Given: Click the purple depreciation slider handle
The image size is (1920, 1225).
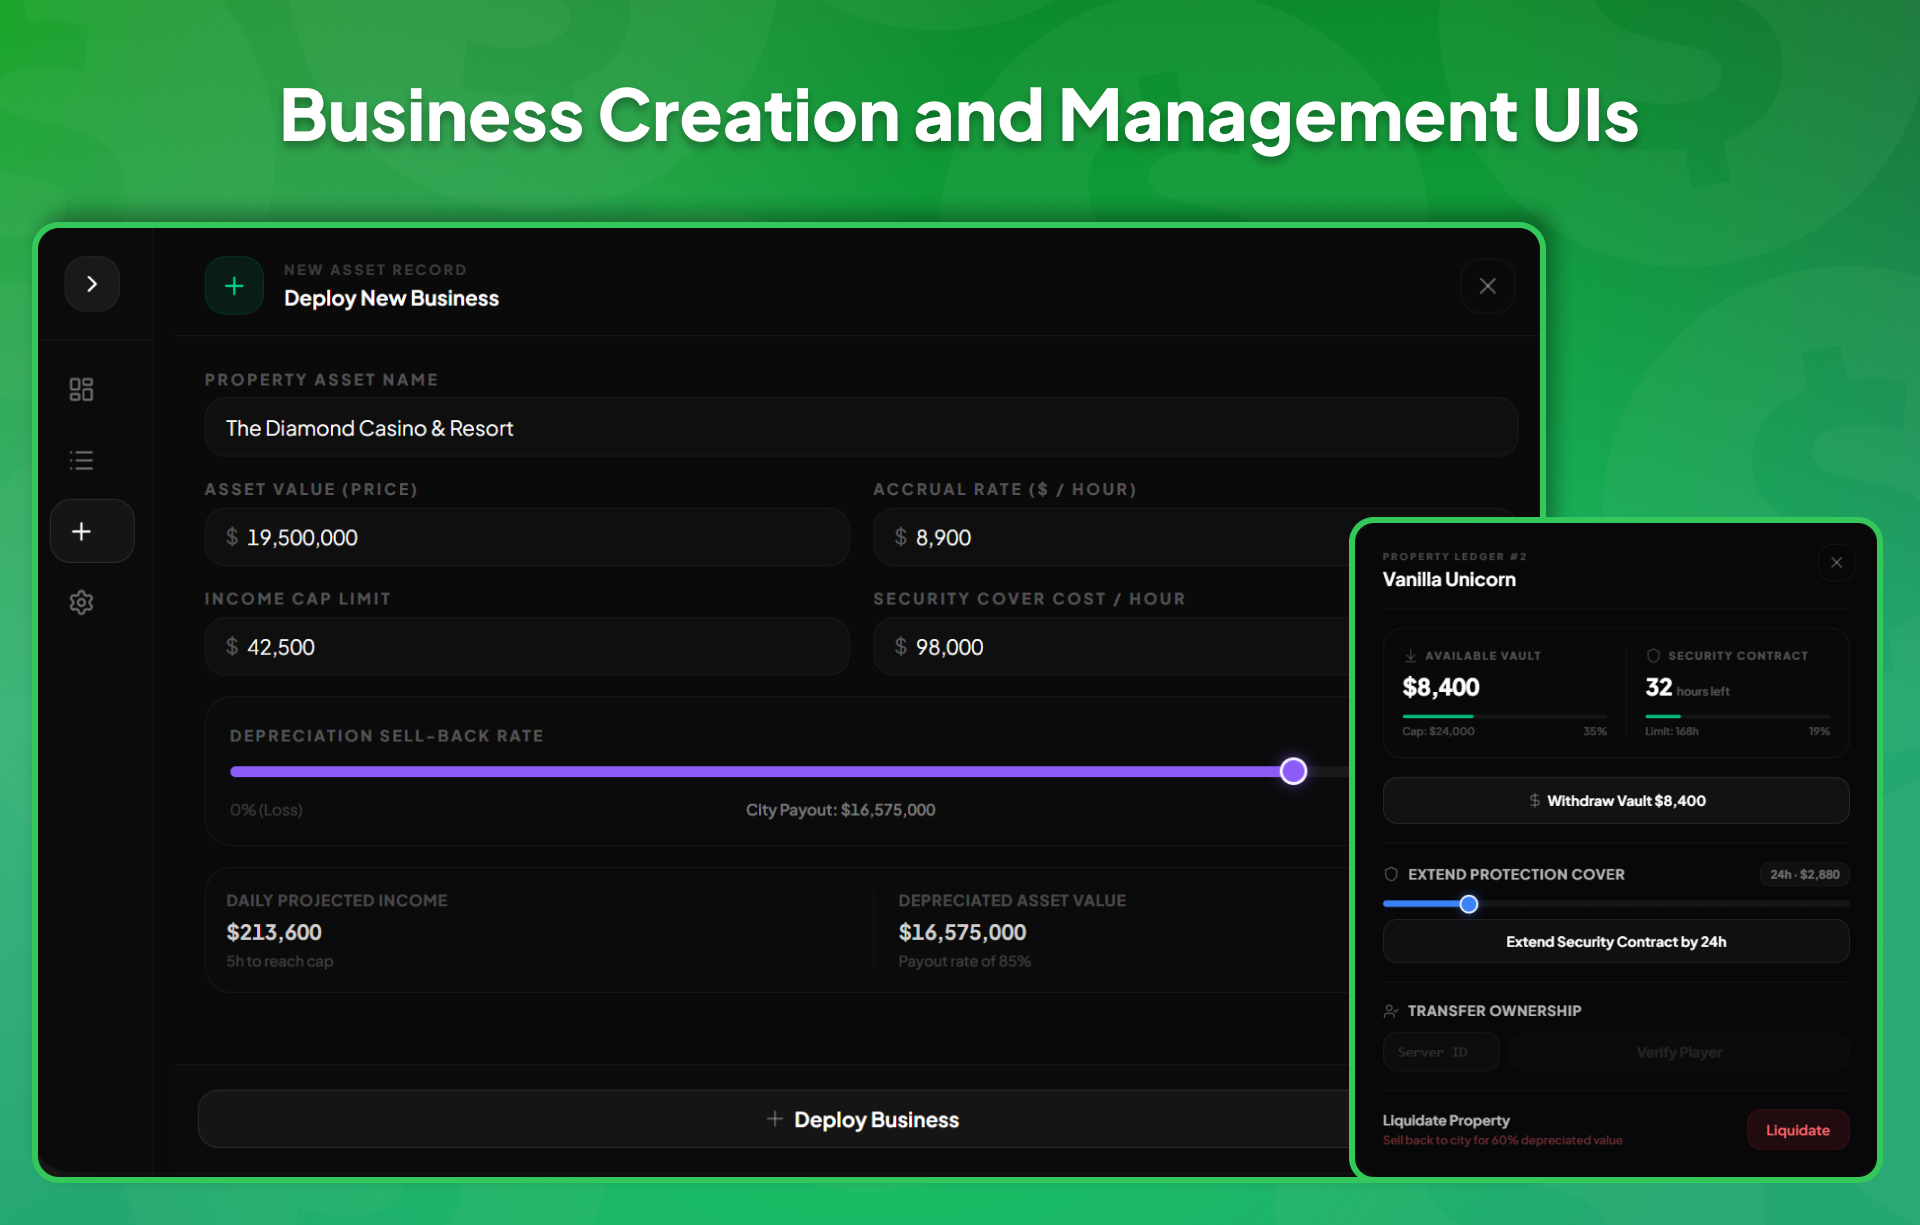Looking at the screenshot, I should pyautogui.click(x=1293, y=771).
